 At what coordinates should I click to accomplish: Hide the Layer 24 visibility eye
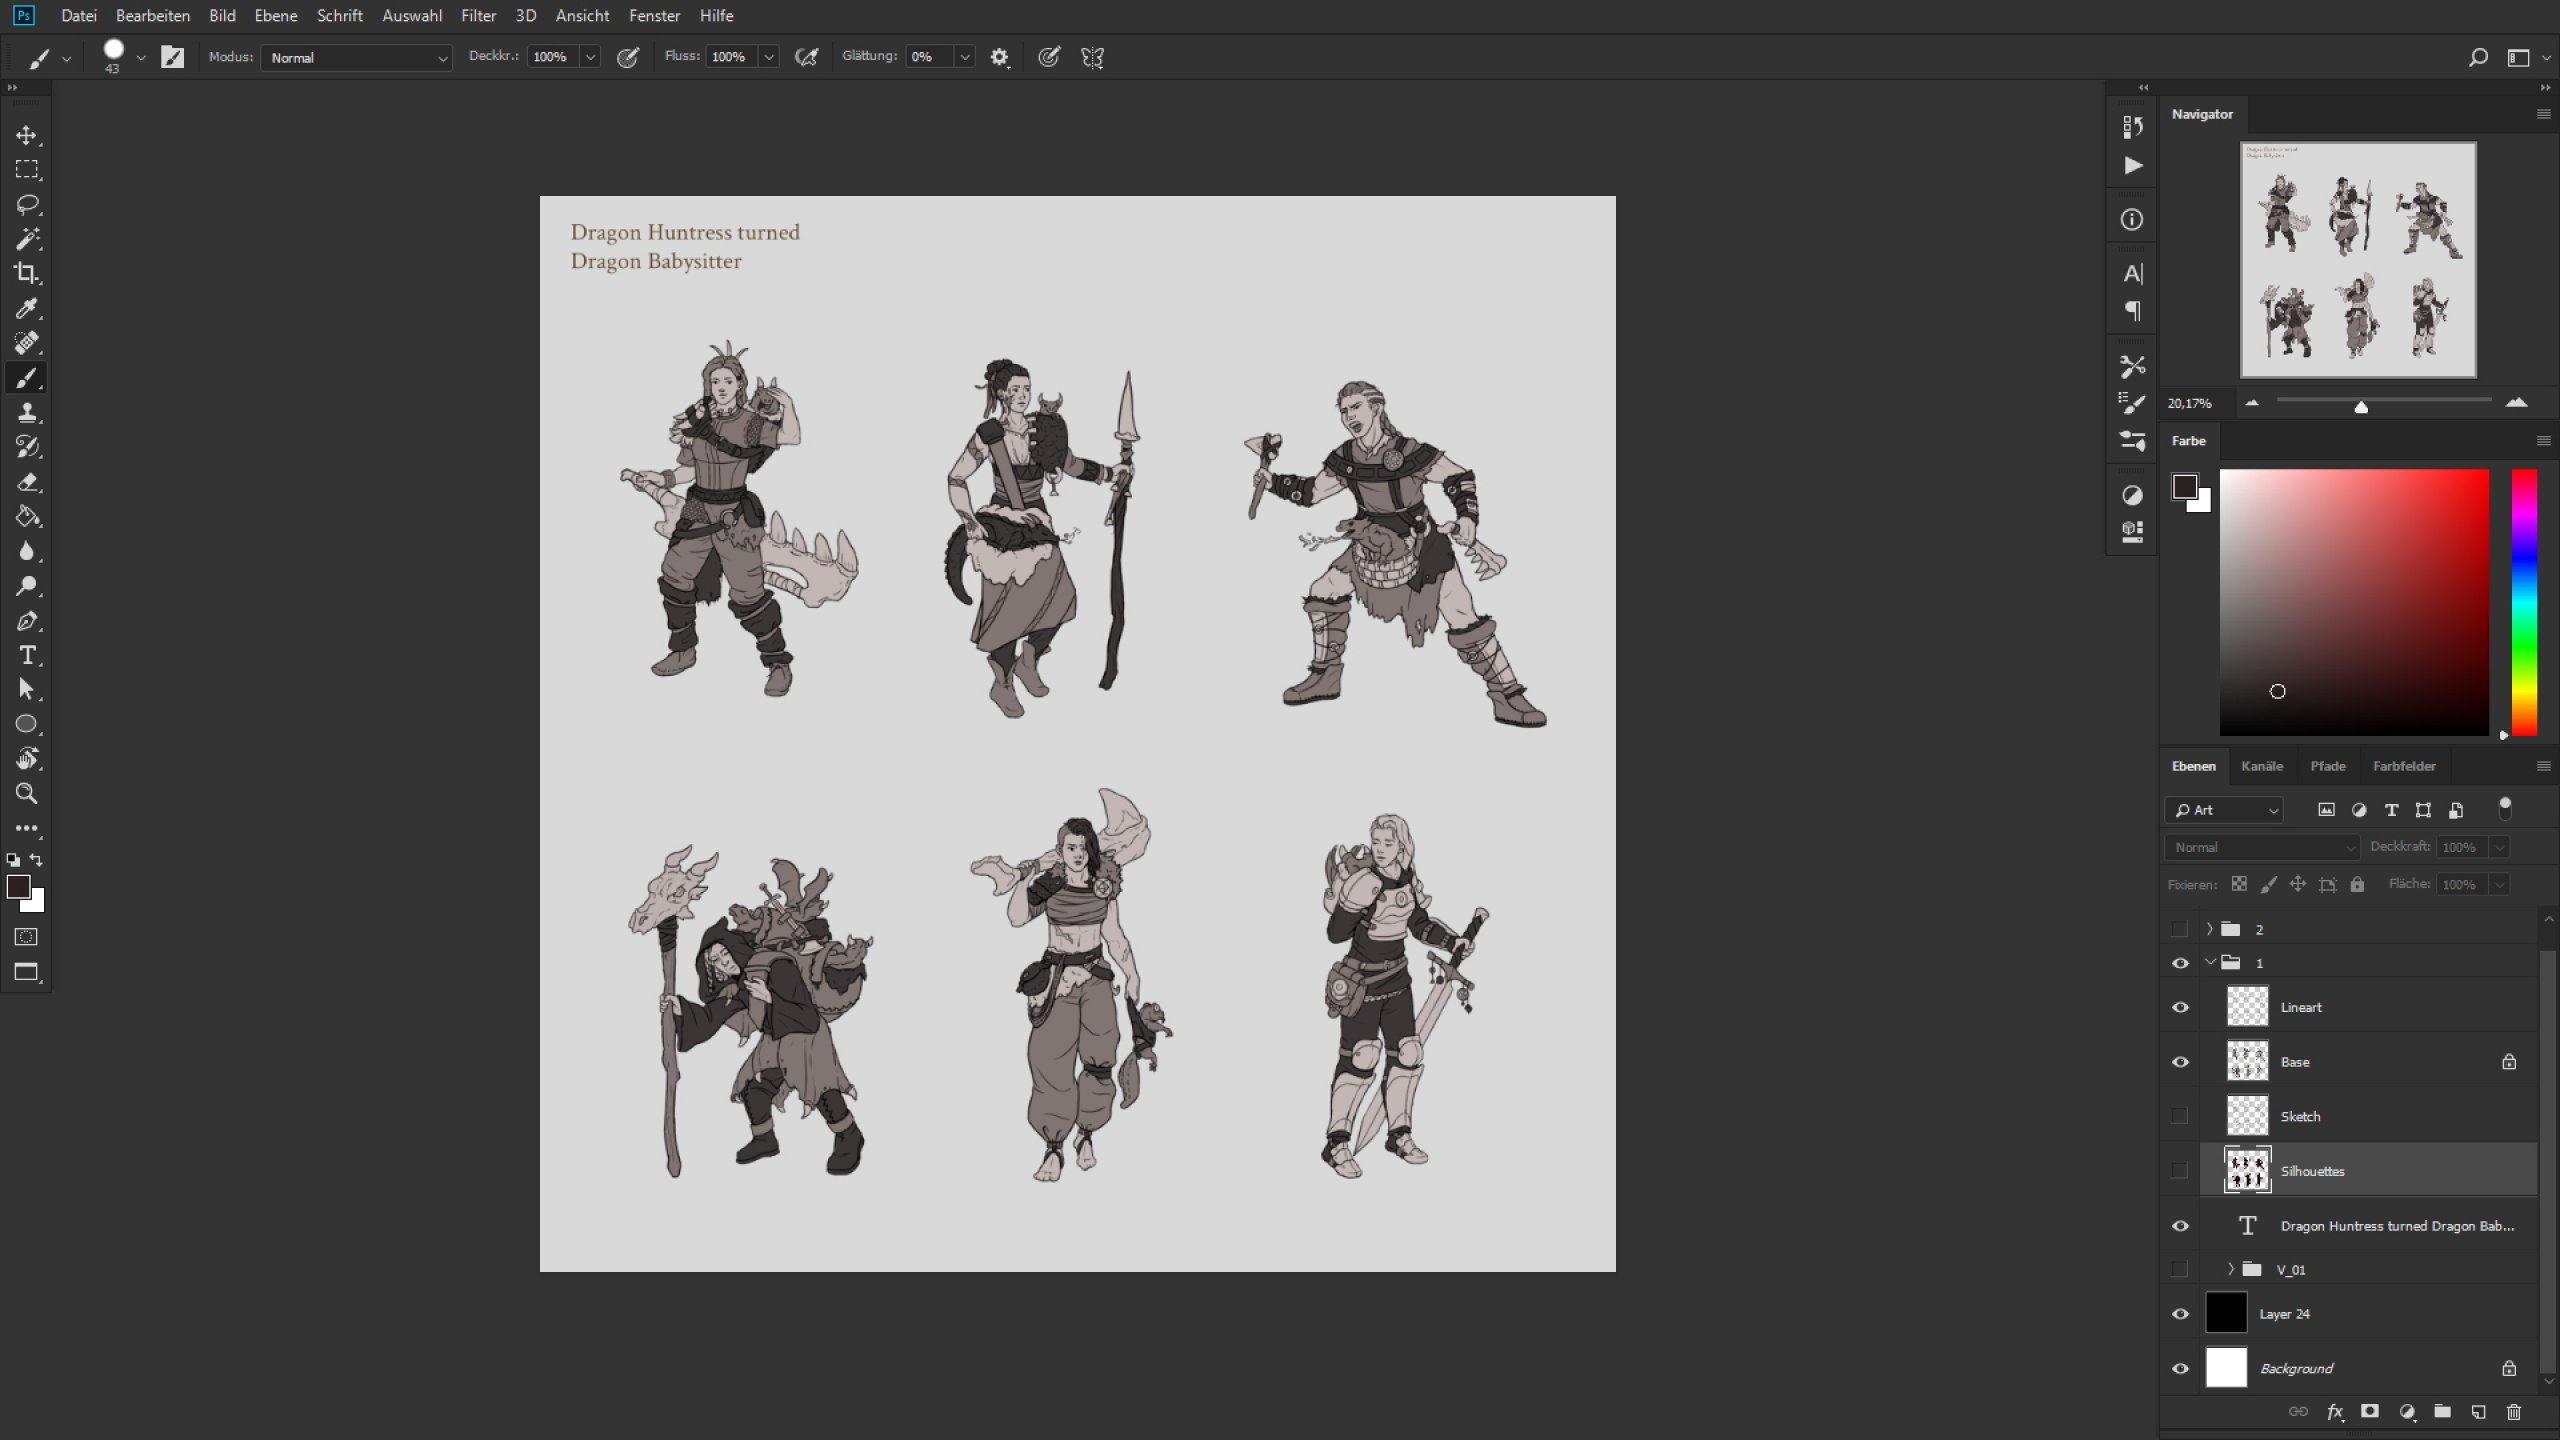2180,1314
